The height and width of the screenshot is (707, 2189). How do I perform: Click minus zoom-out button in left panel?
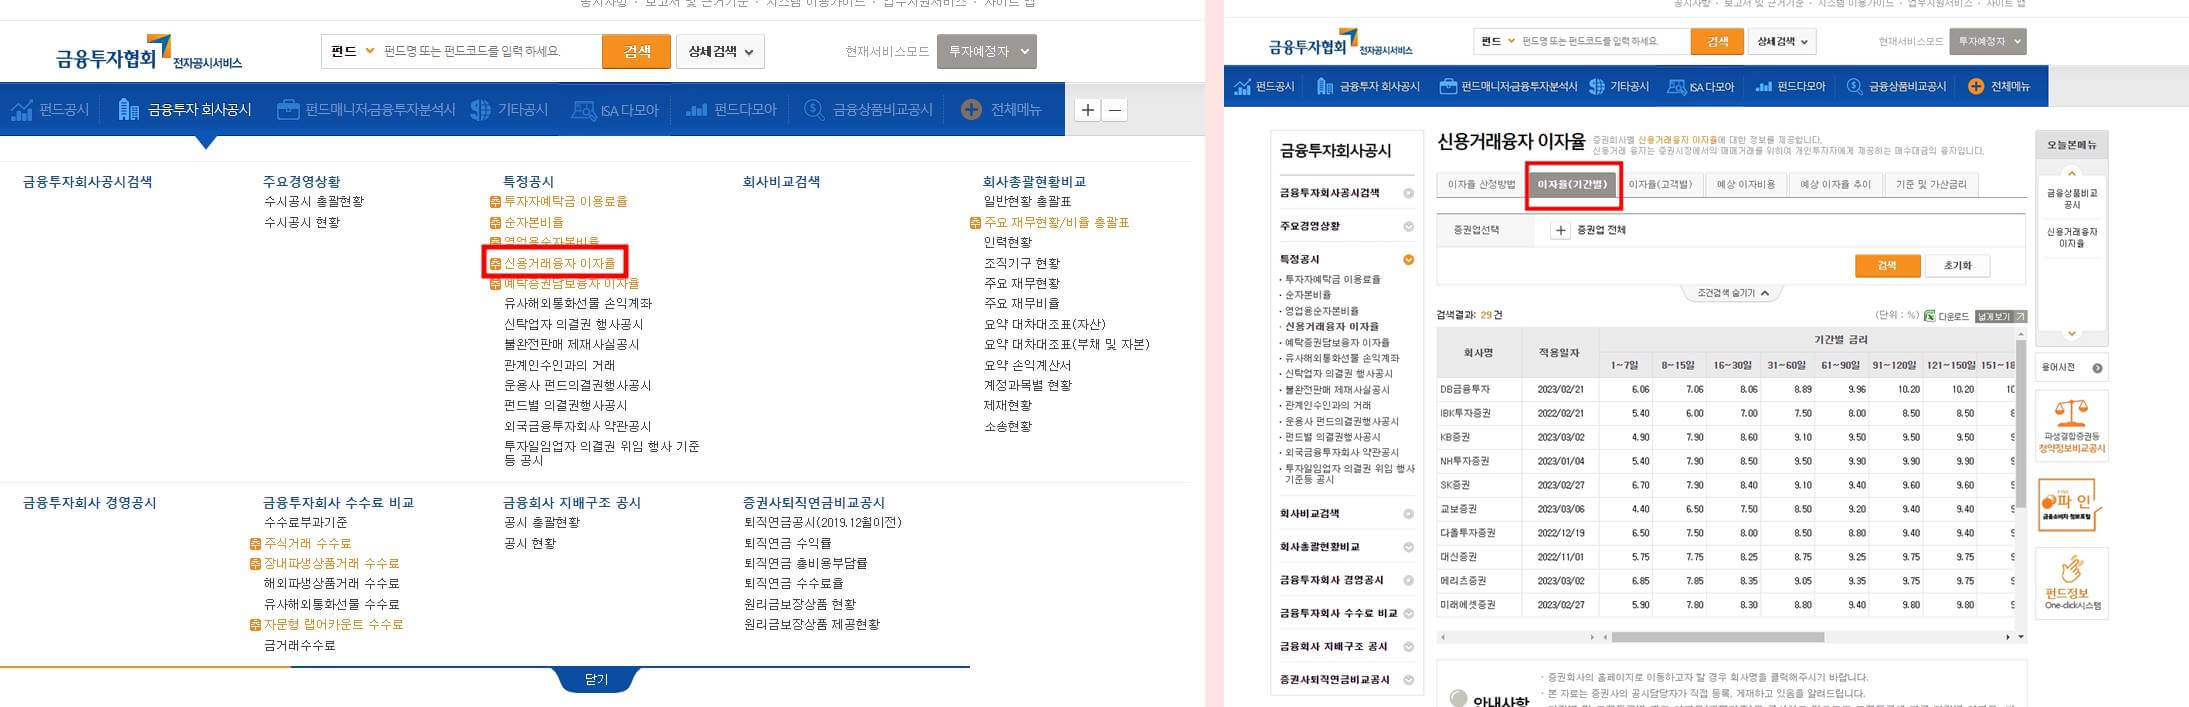pos(1115,110)
